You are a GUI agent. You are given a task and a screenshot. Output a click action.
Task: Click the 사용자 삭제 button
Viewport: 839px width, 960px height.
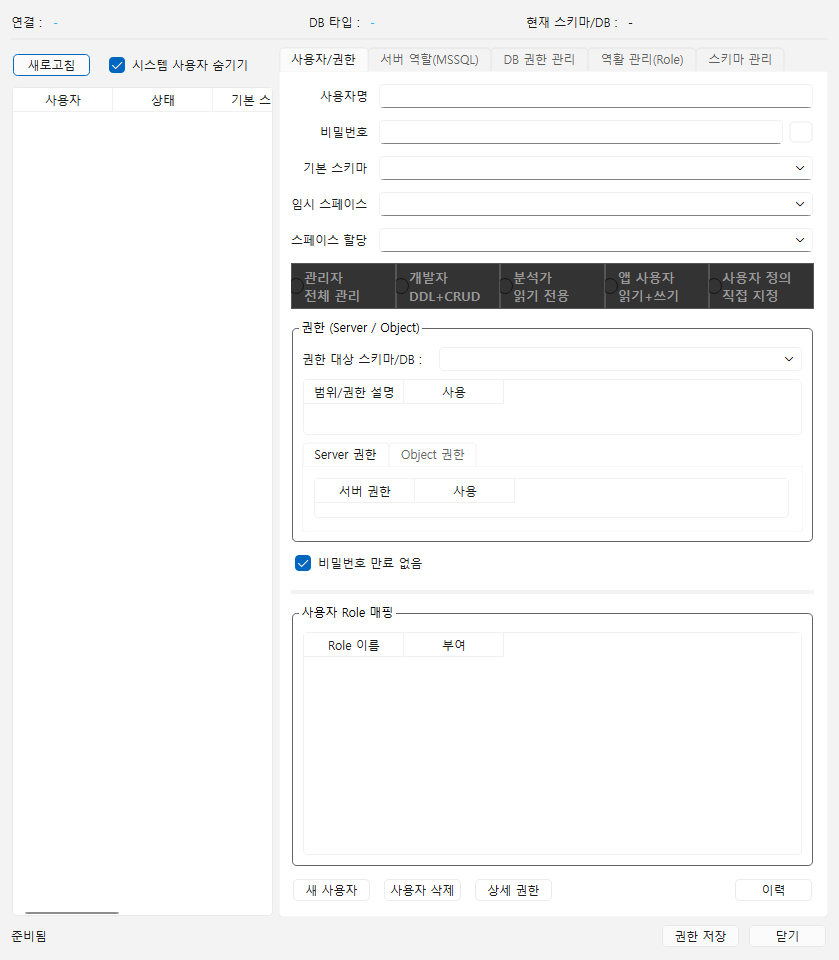(422, 890)
